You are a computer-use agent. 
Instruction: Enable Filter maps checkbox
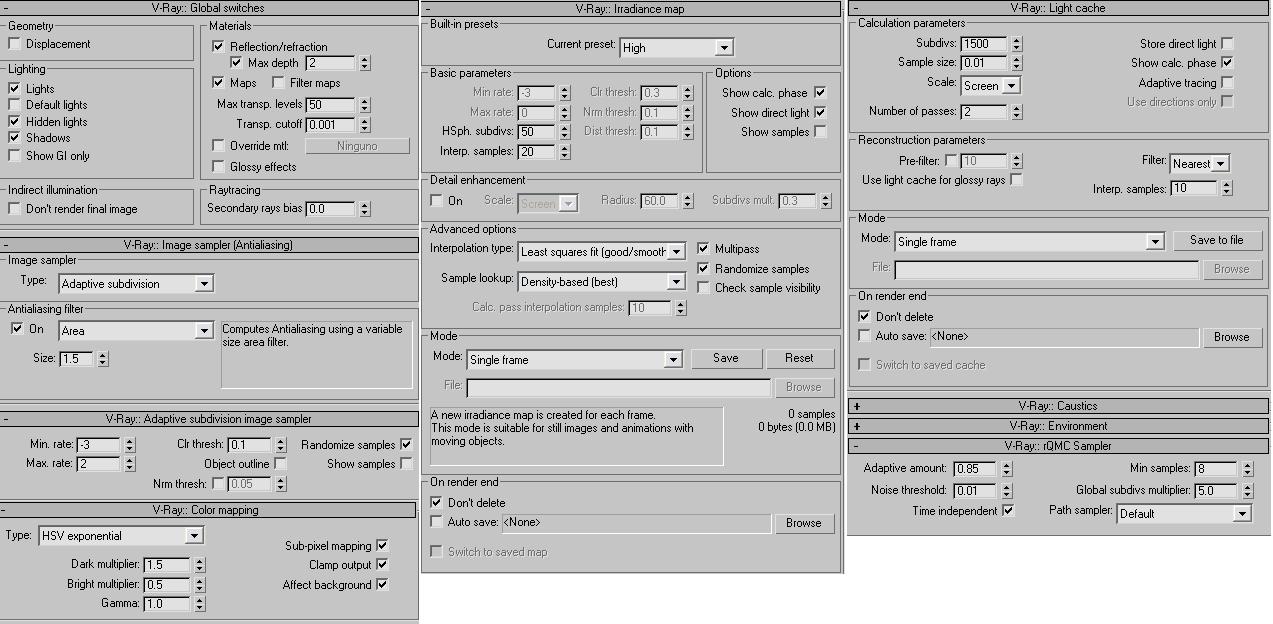point(279,83)
